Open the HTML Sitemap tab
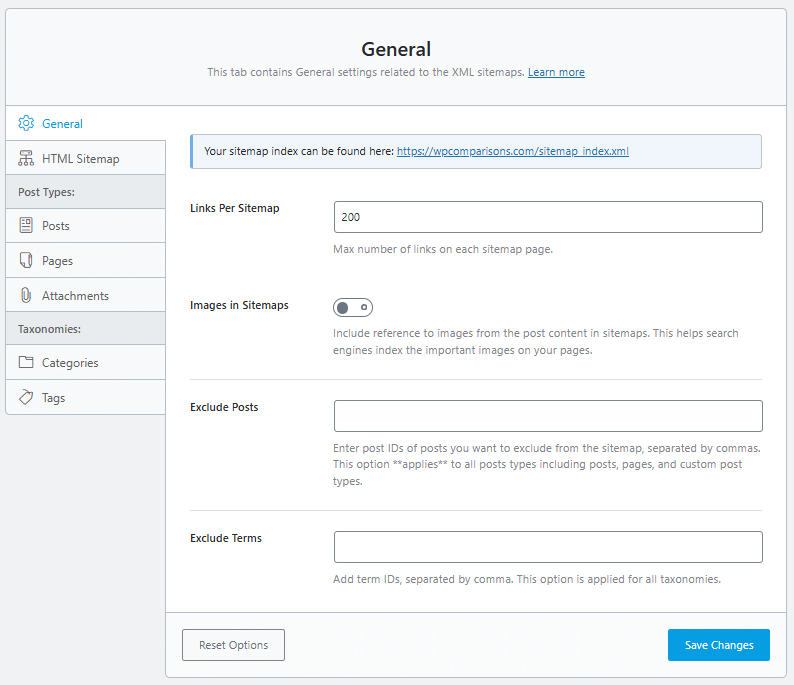The image size is (794, 685). point(80,159)
